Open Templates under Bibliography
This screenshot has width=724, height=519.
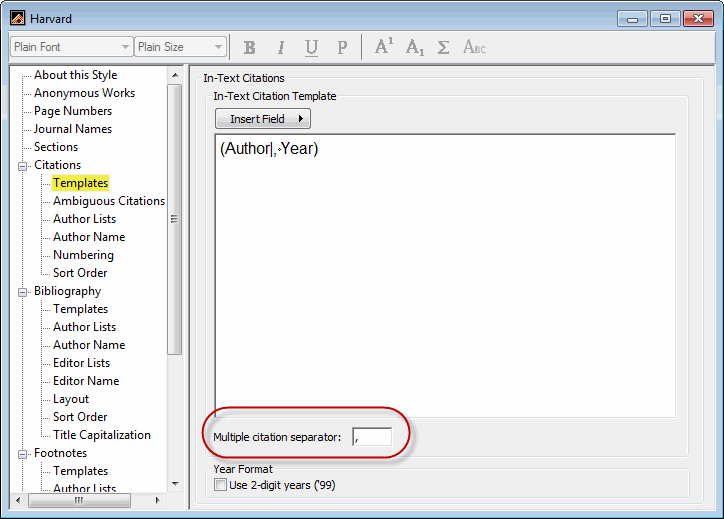[80, 309]
